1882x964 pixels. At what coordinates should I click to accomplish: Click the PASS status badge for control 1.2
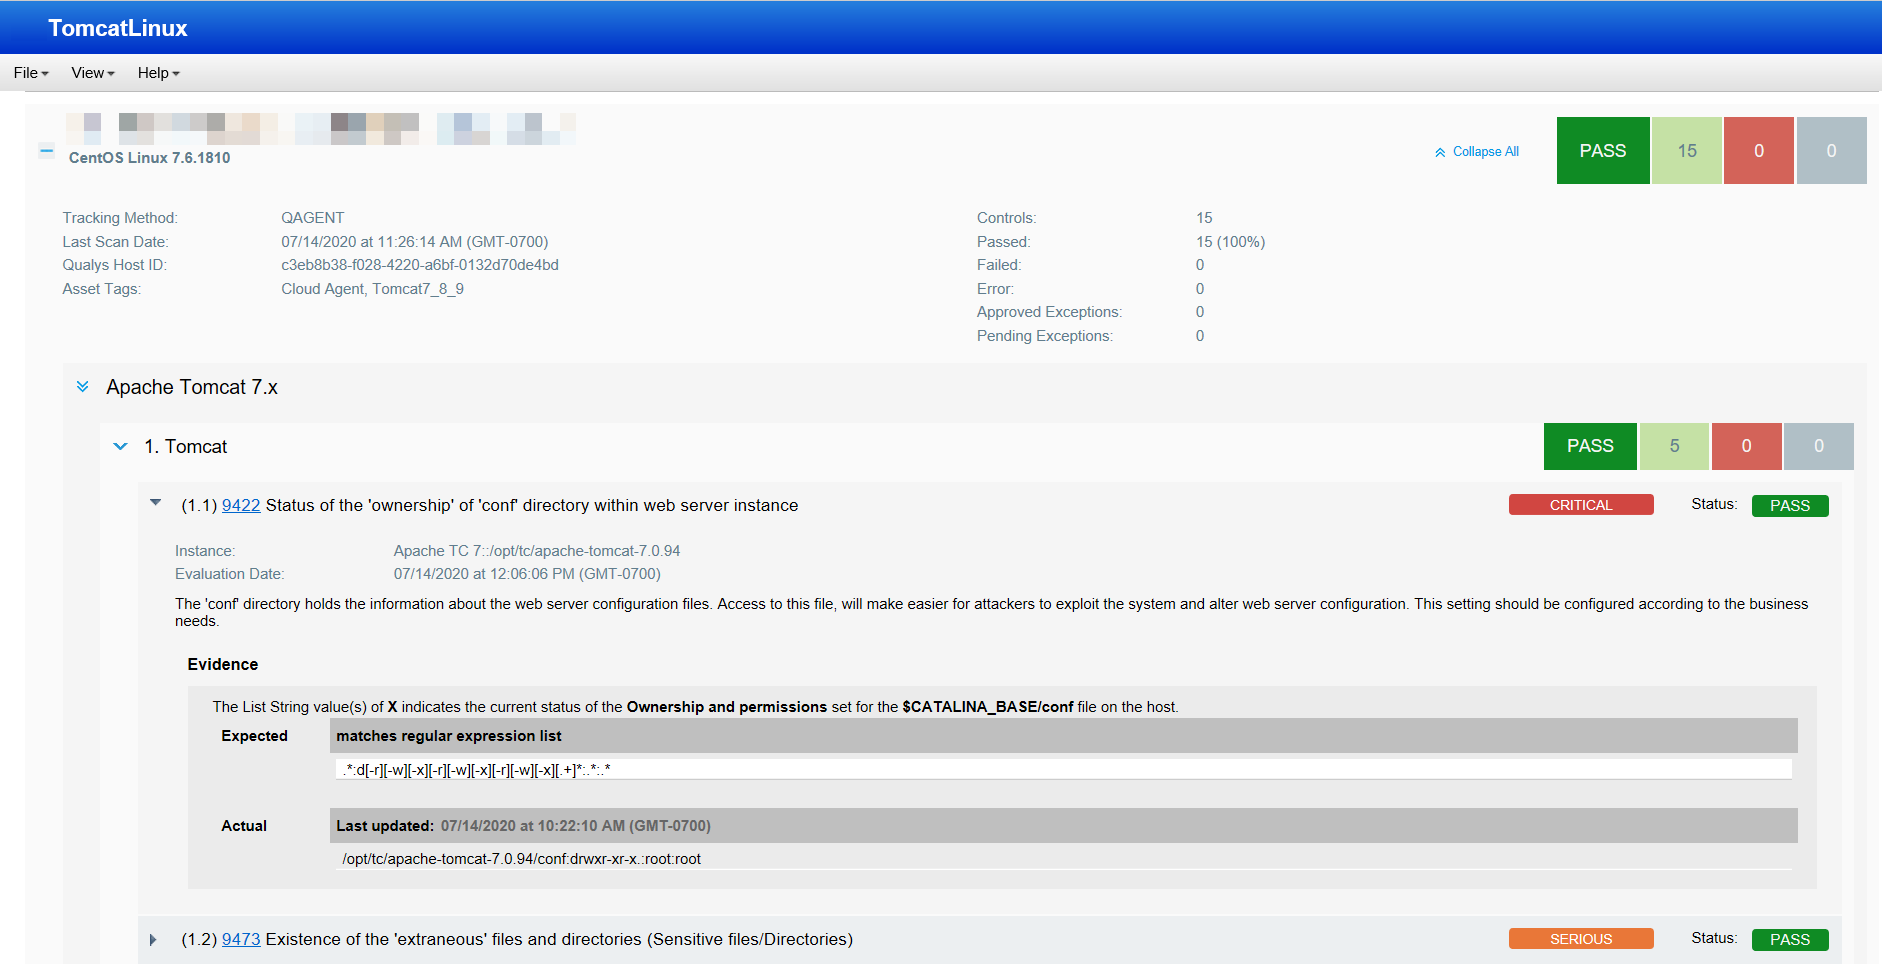(x=1789, y=939)
